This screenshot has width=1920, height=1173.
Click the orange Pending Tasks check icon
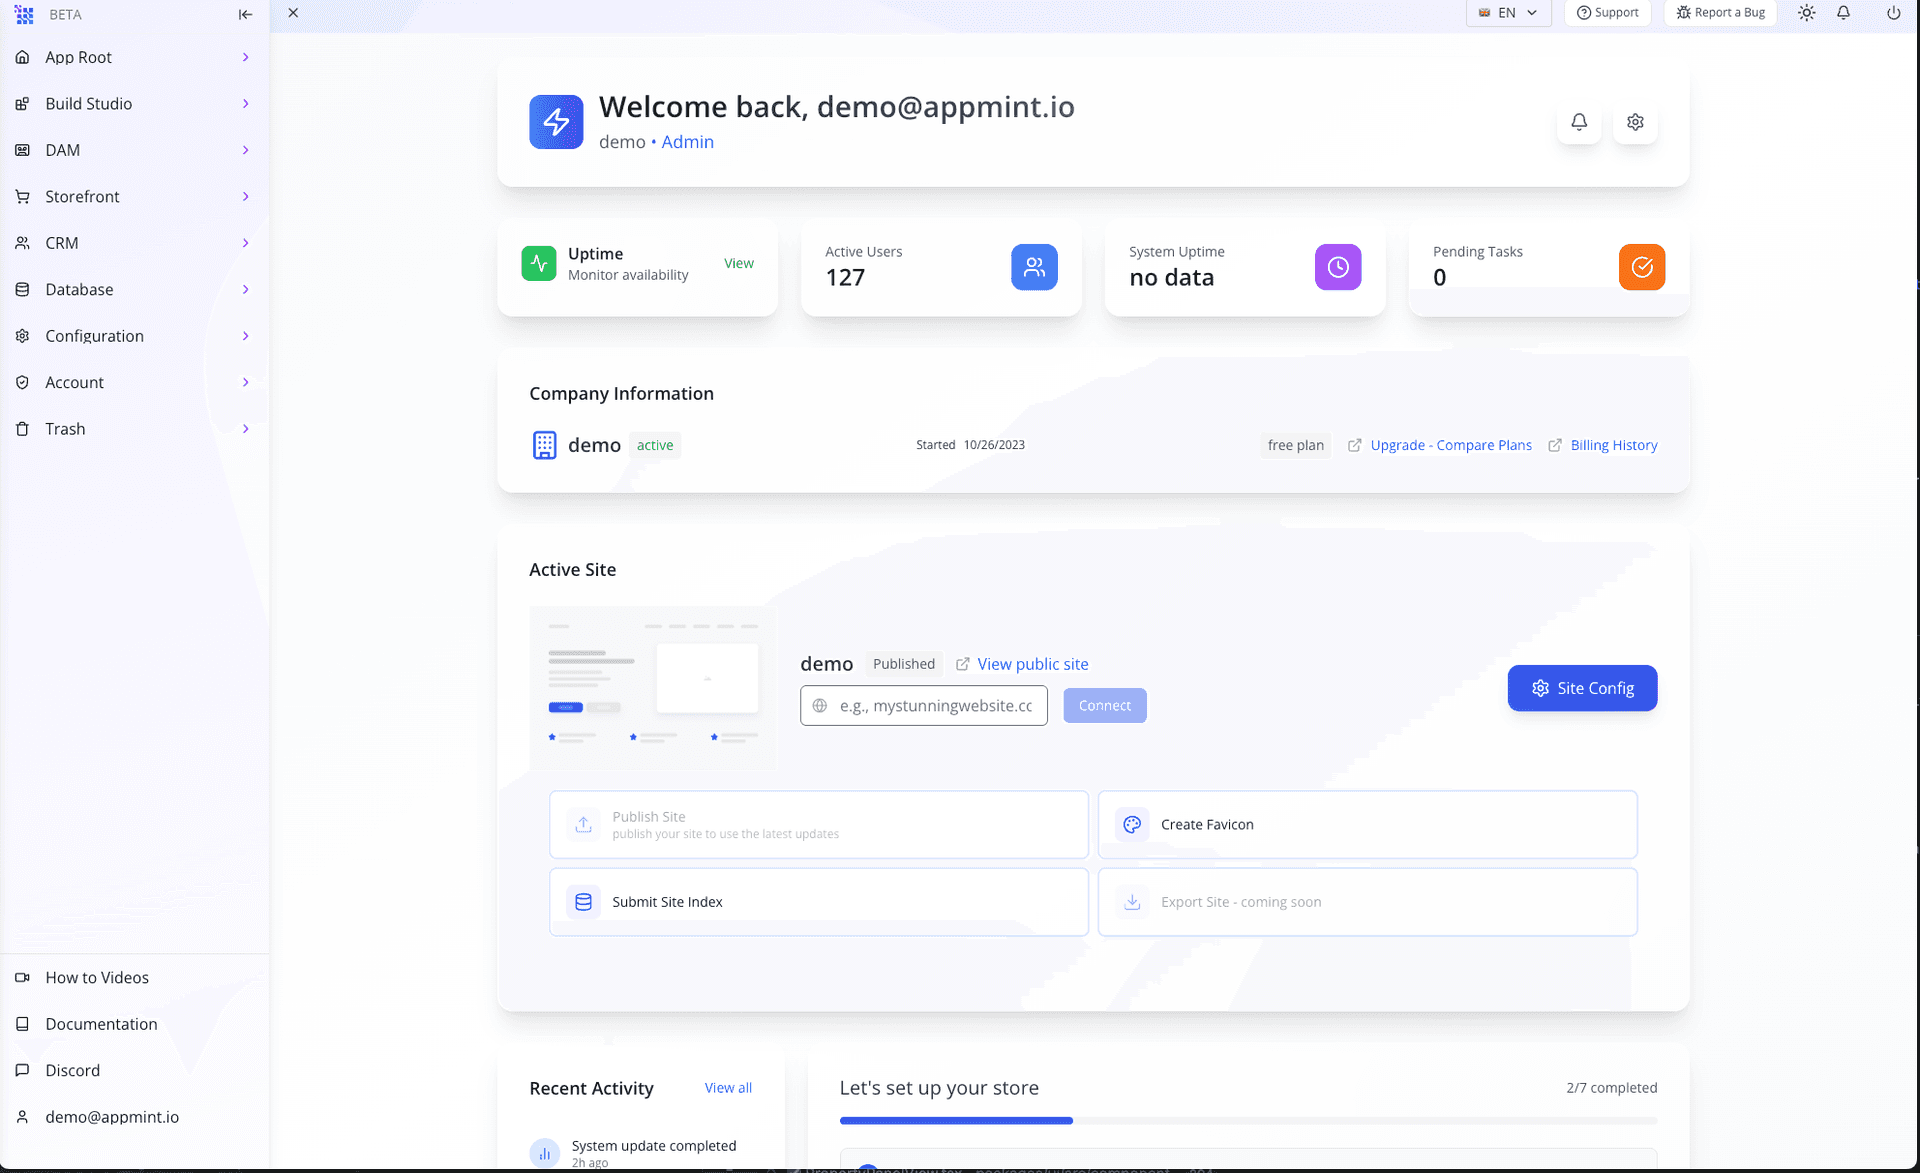pos(1642,267)
